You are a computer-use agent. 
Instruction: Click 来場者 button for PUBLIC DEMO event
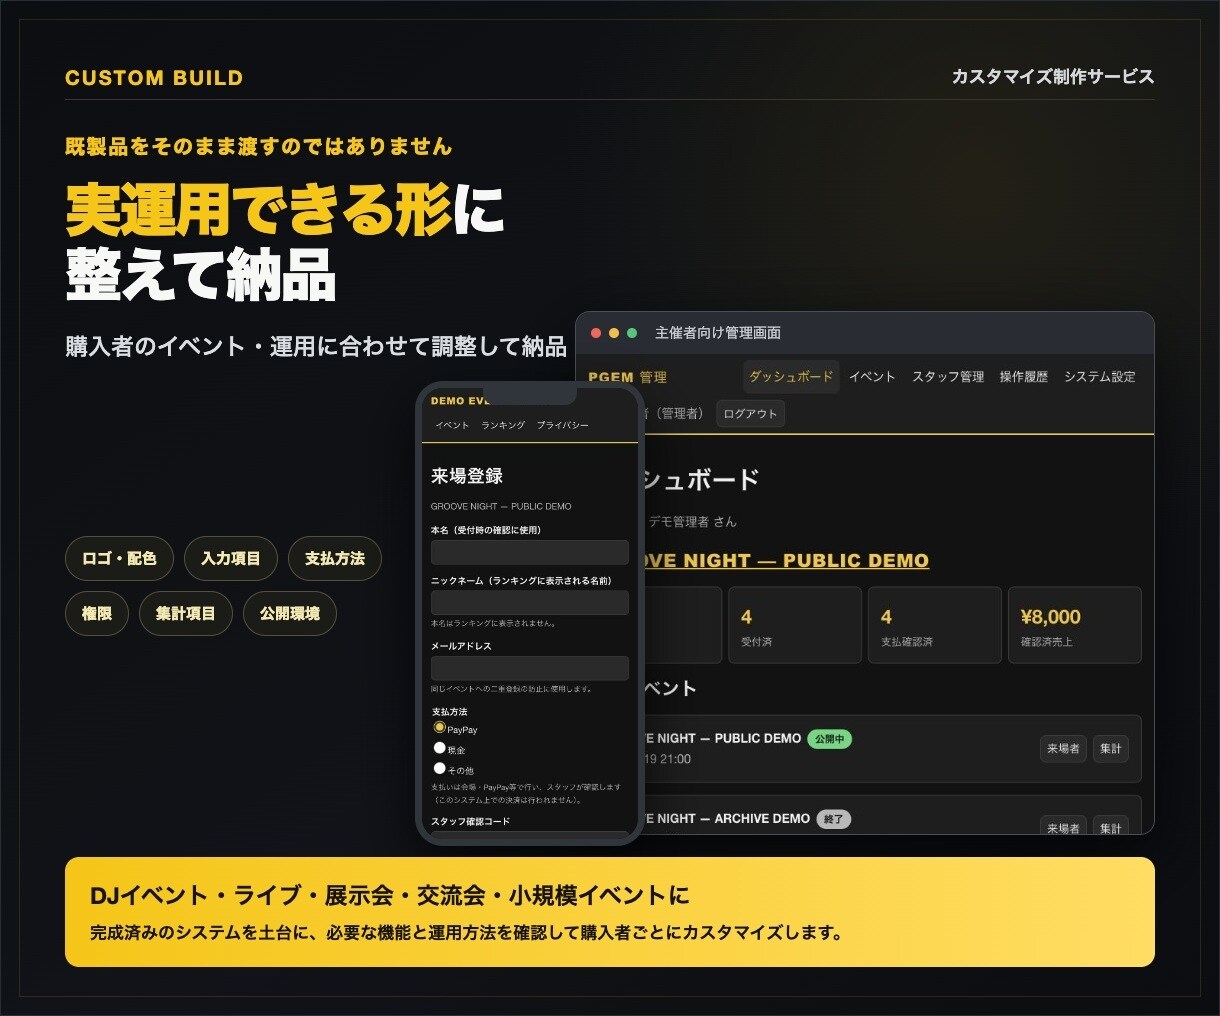pyautogui.click(x=1063, y=748)
